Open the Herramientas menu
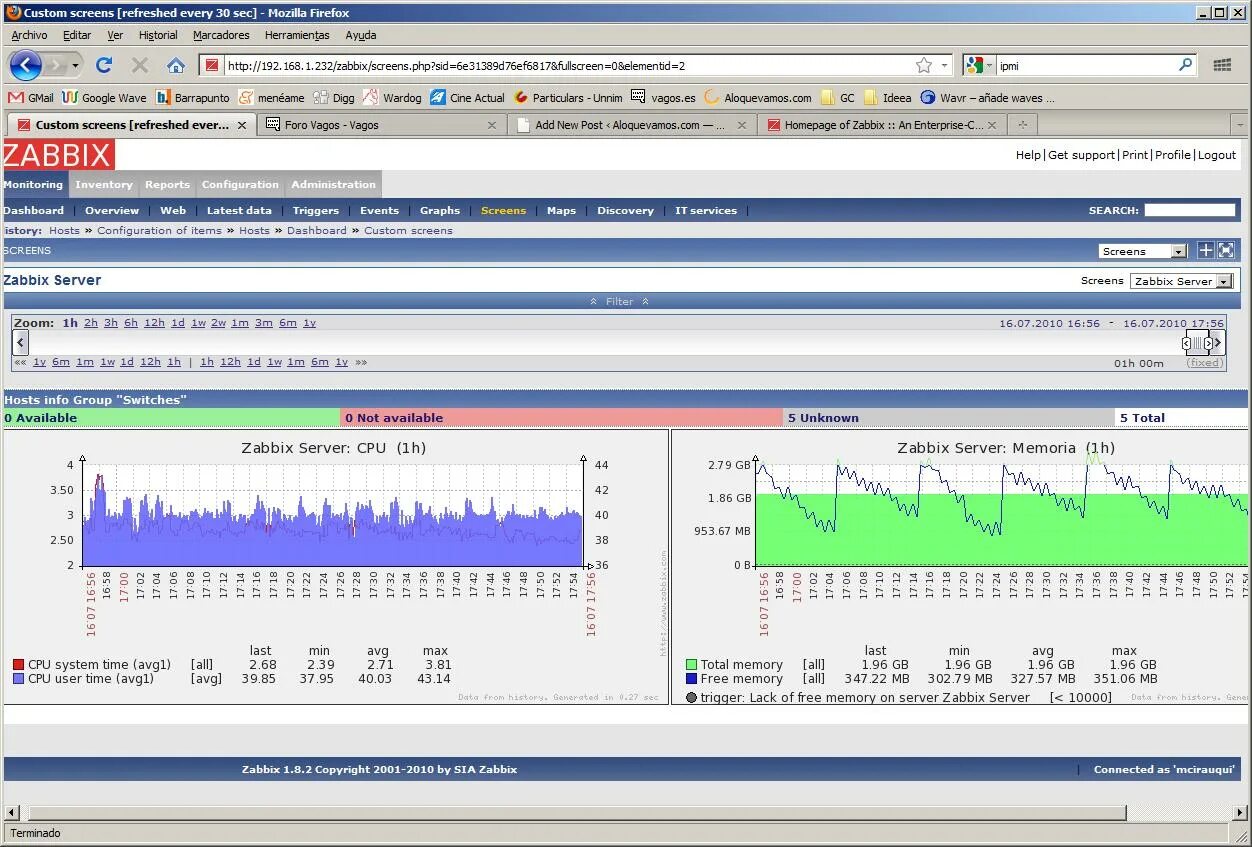Image resolution: width=1252 pixels, height=847 pixels. (x=297, y=35)
